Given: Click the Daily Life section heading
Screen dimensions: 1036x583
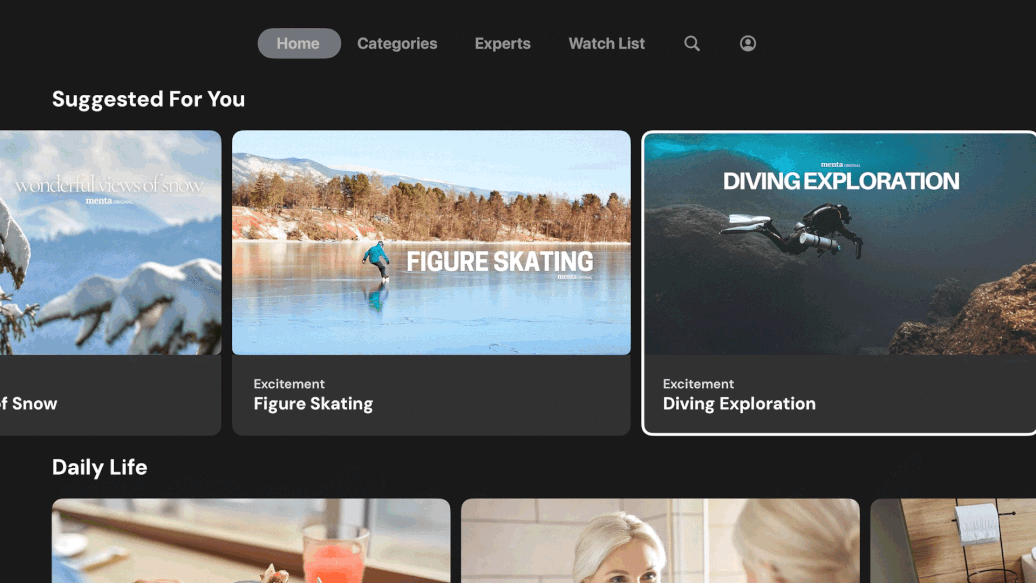Looking at the screenshot, I should click(x=99, y=467).
